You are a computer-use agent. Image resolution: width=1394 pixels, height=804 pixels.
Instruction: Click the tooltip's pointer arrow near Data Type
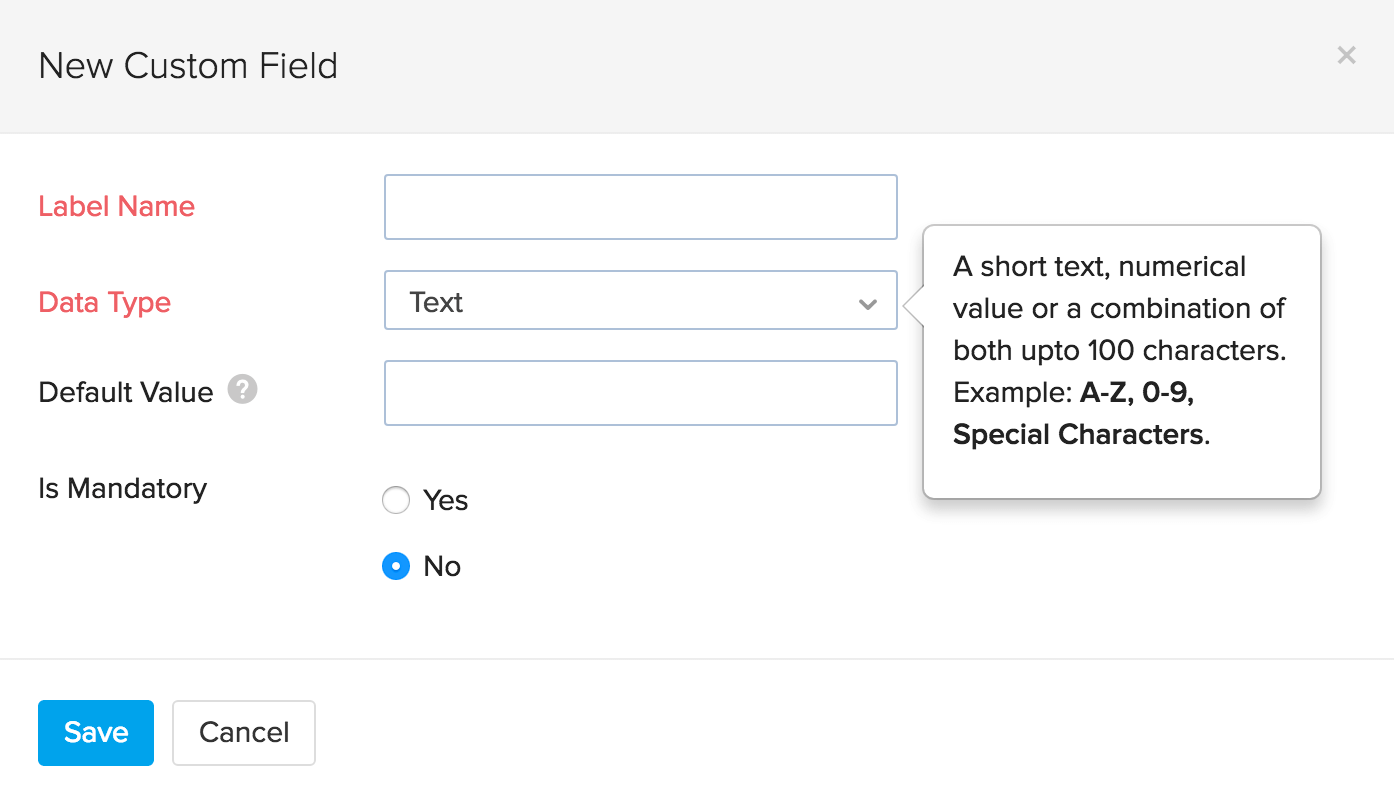[x=913, y=304]
